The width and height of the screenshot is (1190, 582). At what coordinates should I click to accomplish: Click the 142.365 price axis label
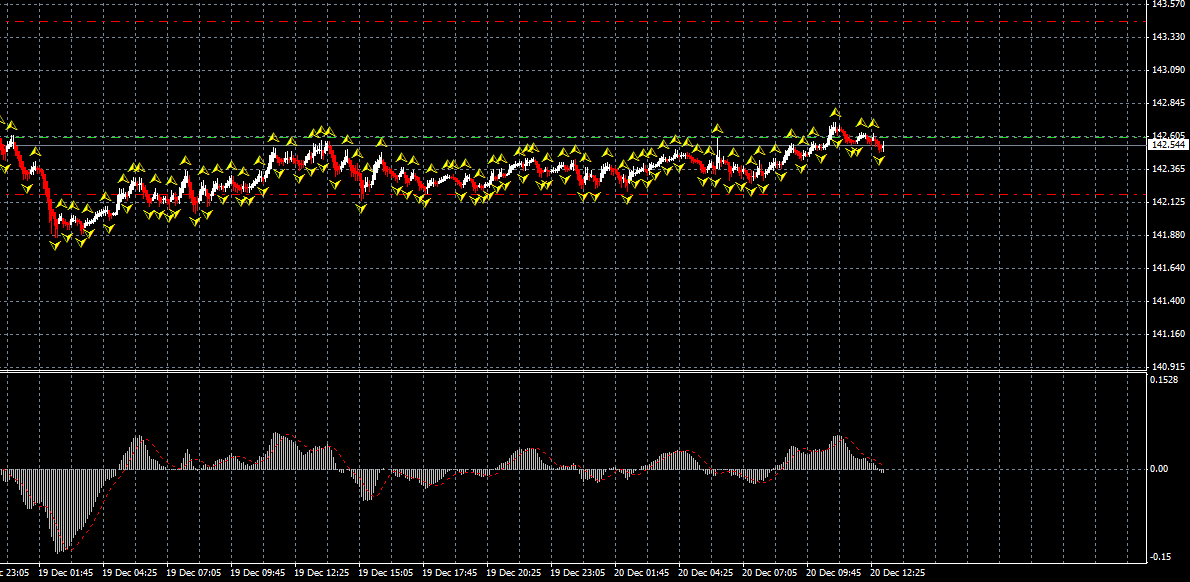pyautogui.click(x=1170, y=168)
